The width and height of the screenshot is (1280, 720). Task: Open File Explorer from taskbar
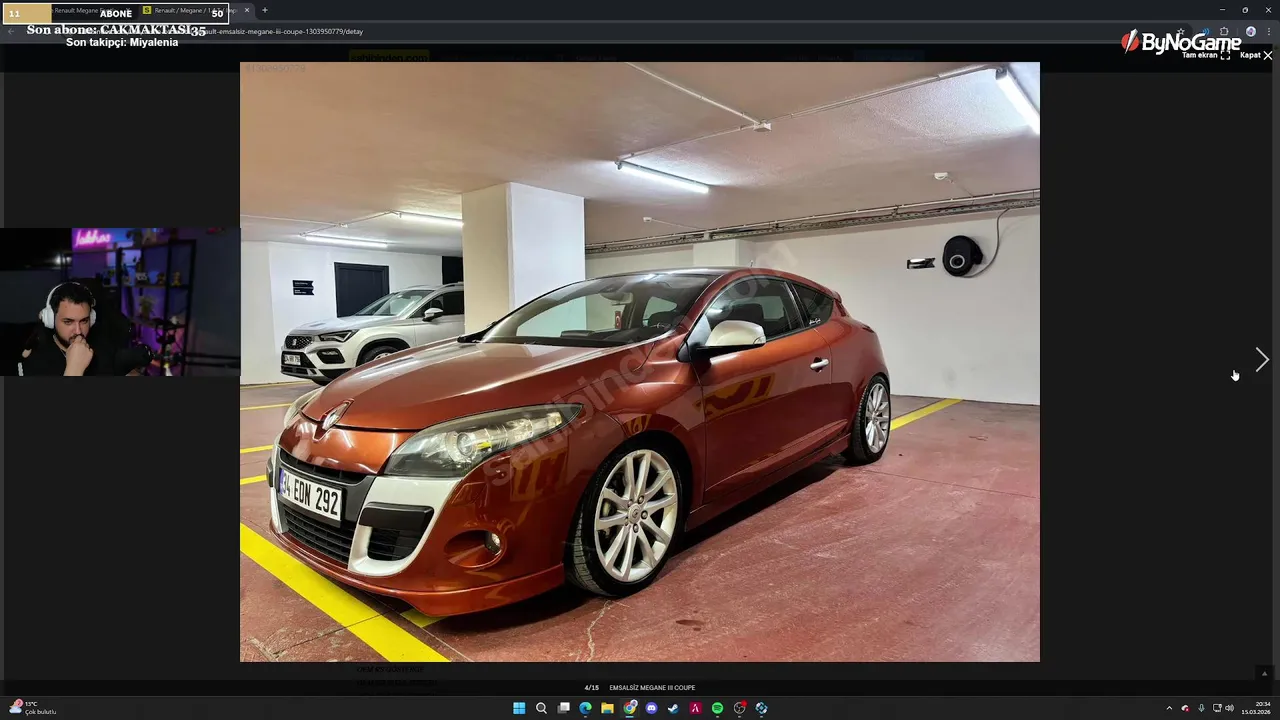click(x=607, y=708)
